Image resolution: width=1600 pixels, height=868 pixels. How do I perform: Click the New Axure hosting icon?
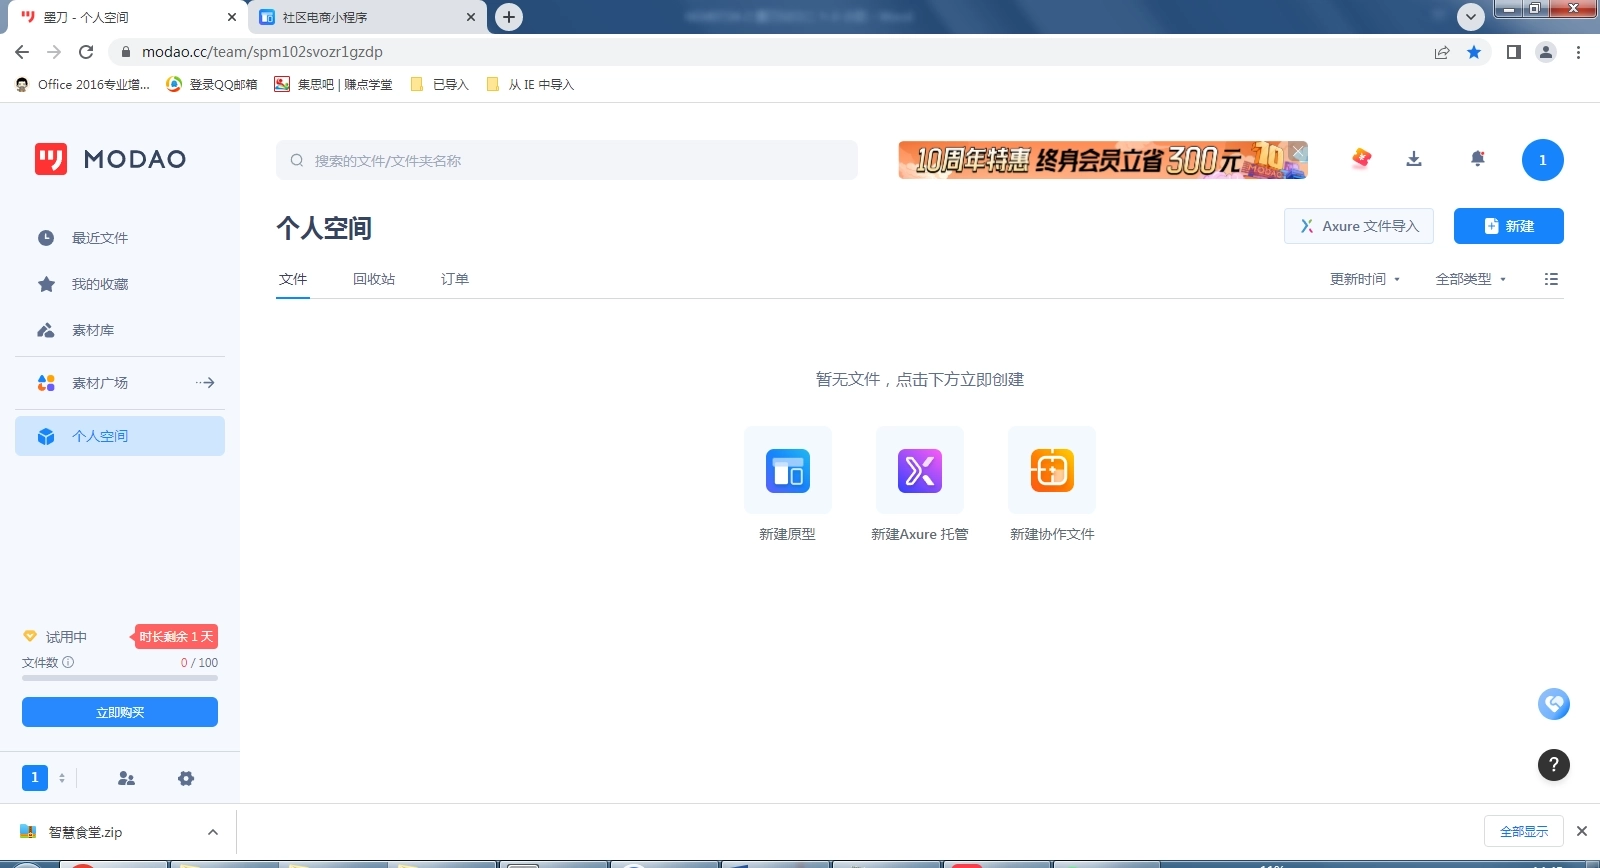point(919,471)
